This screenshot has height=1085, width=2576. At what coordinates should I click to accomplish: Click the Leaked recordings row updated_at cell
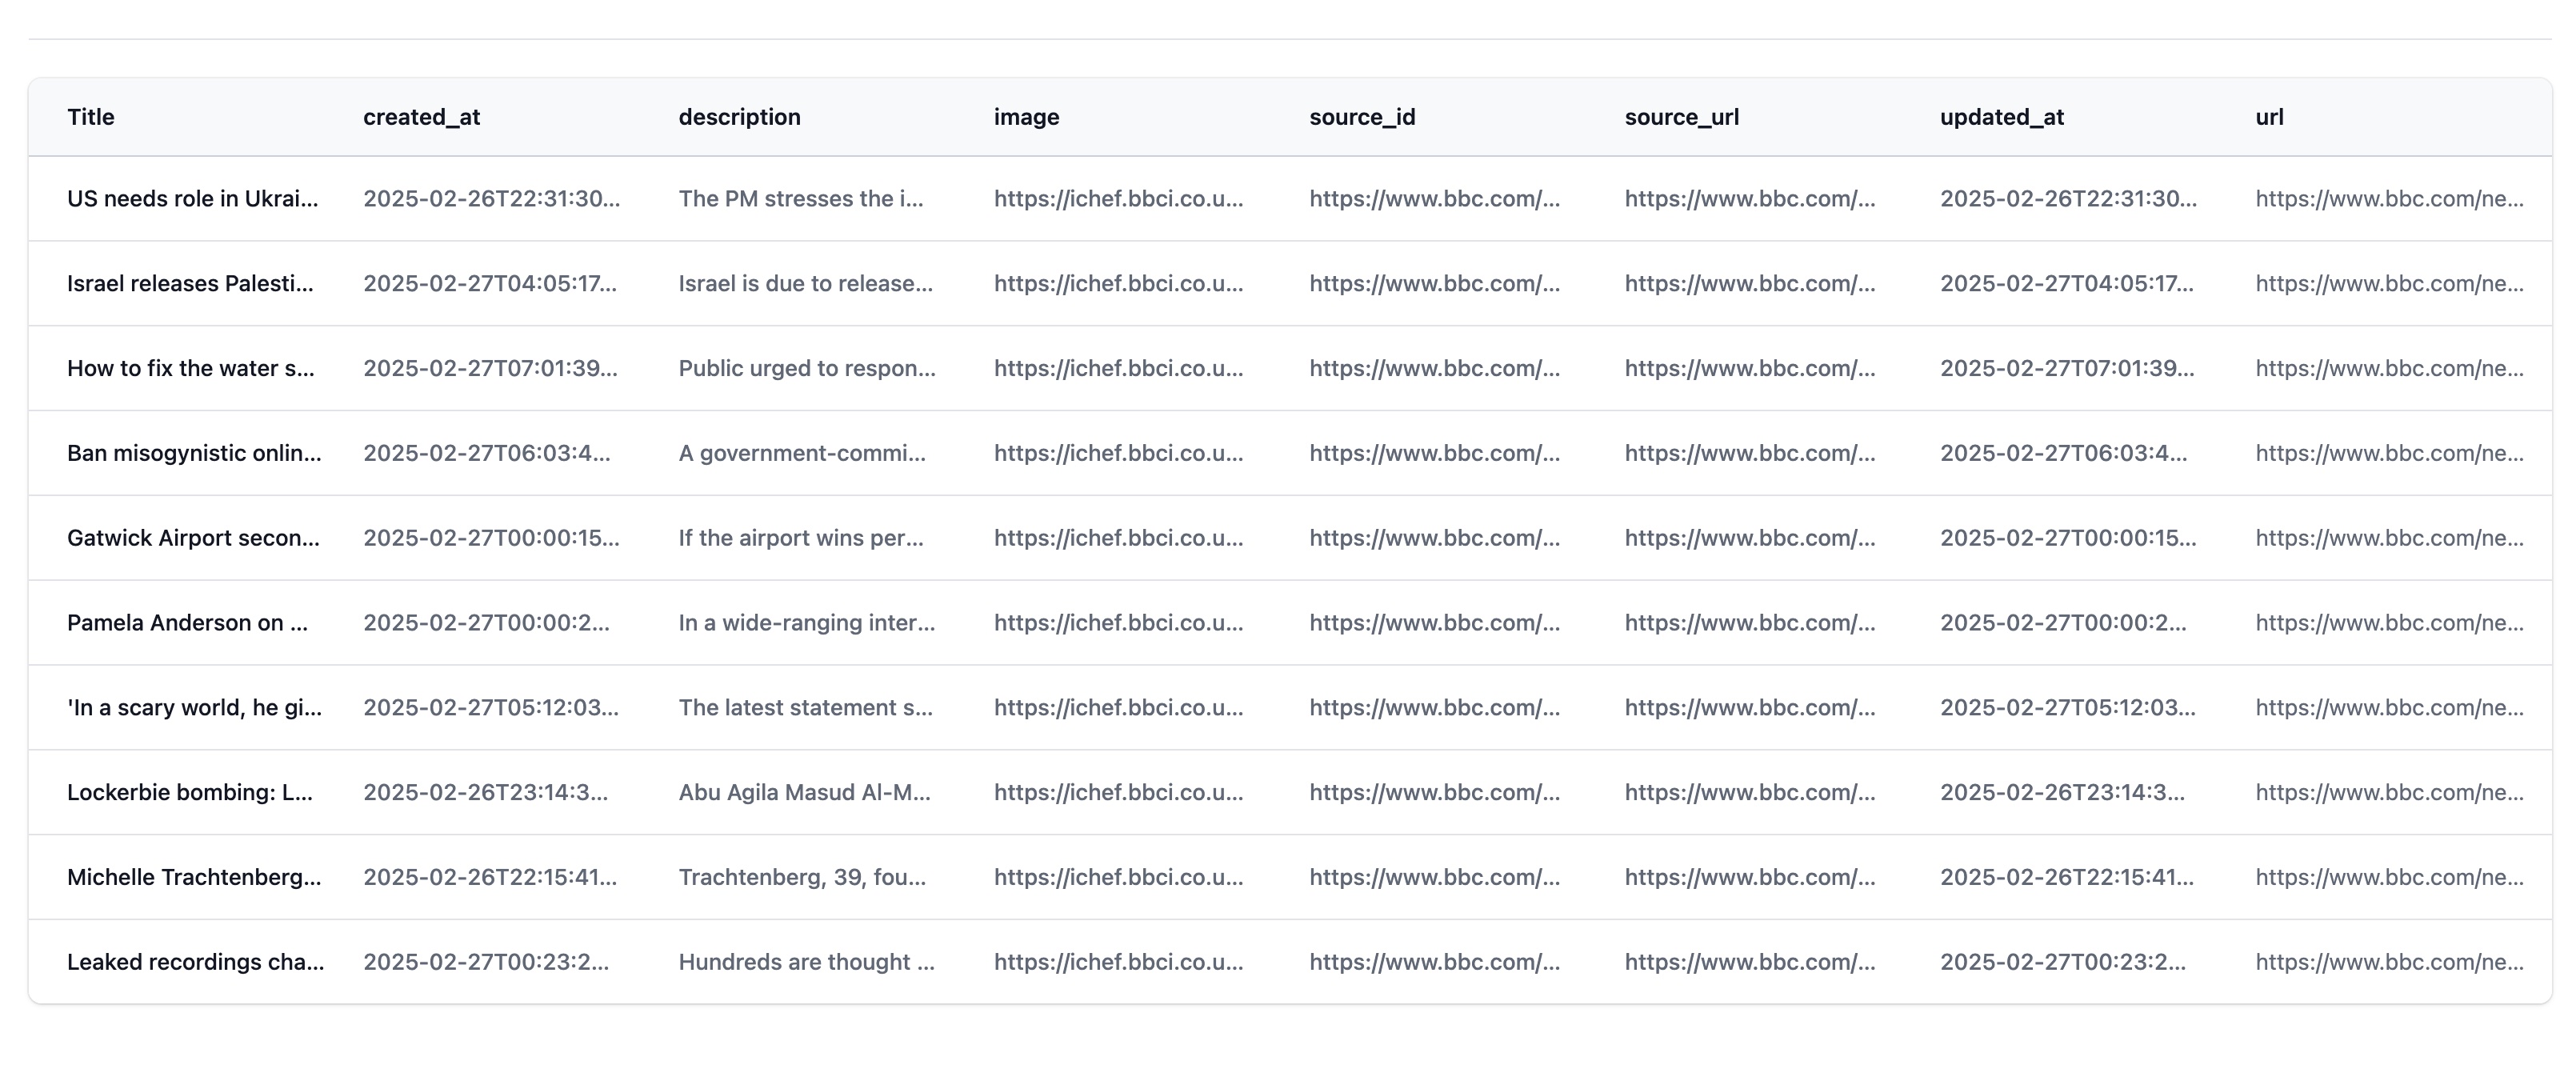pos(2062,962)
